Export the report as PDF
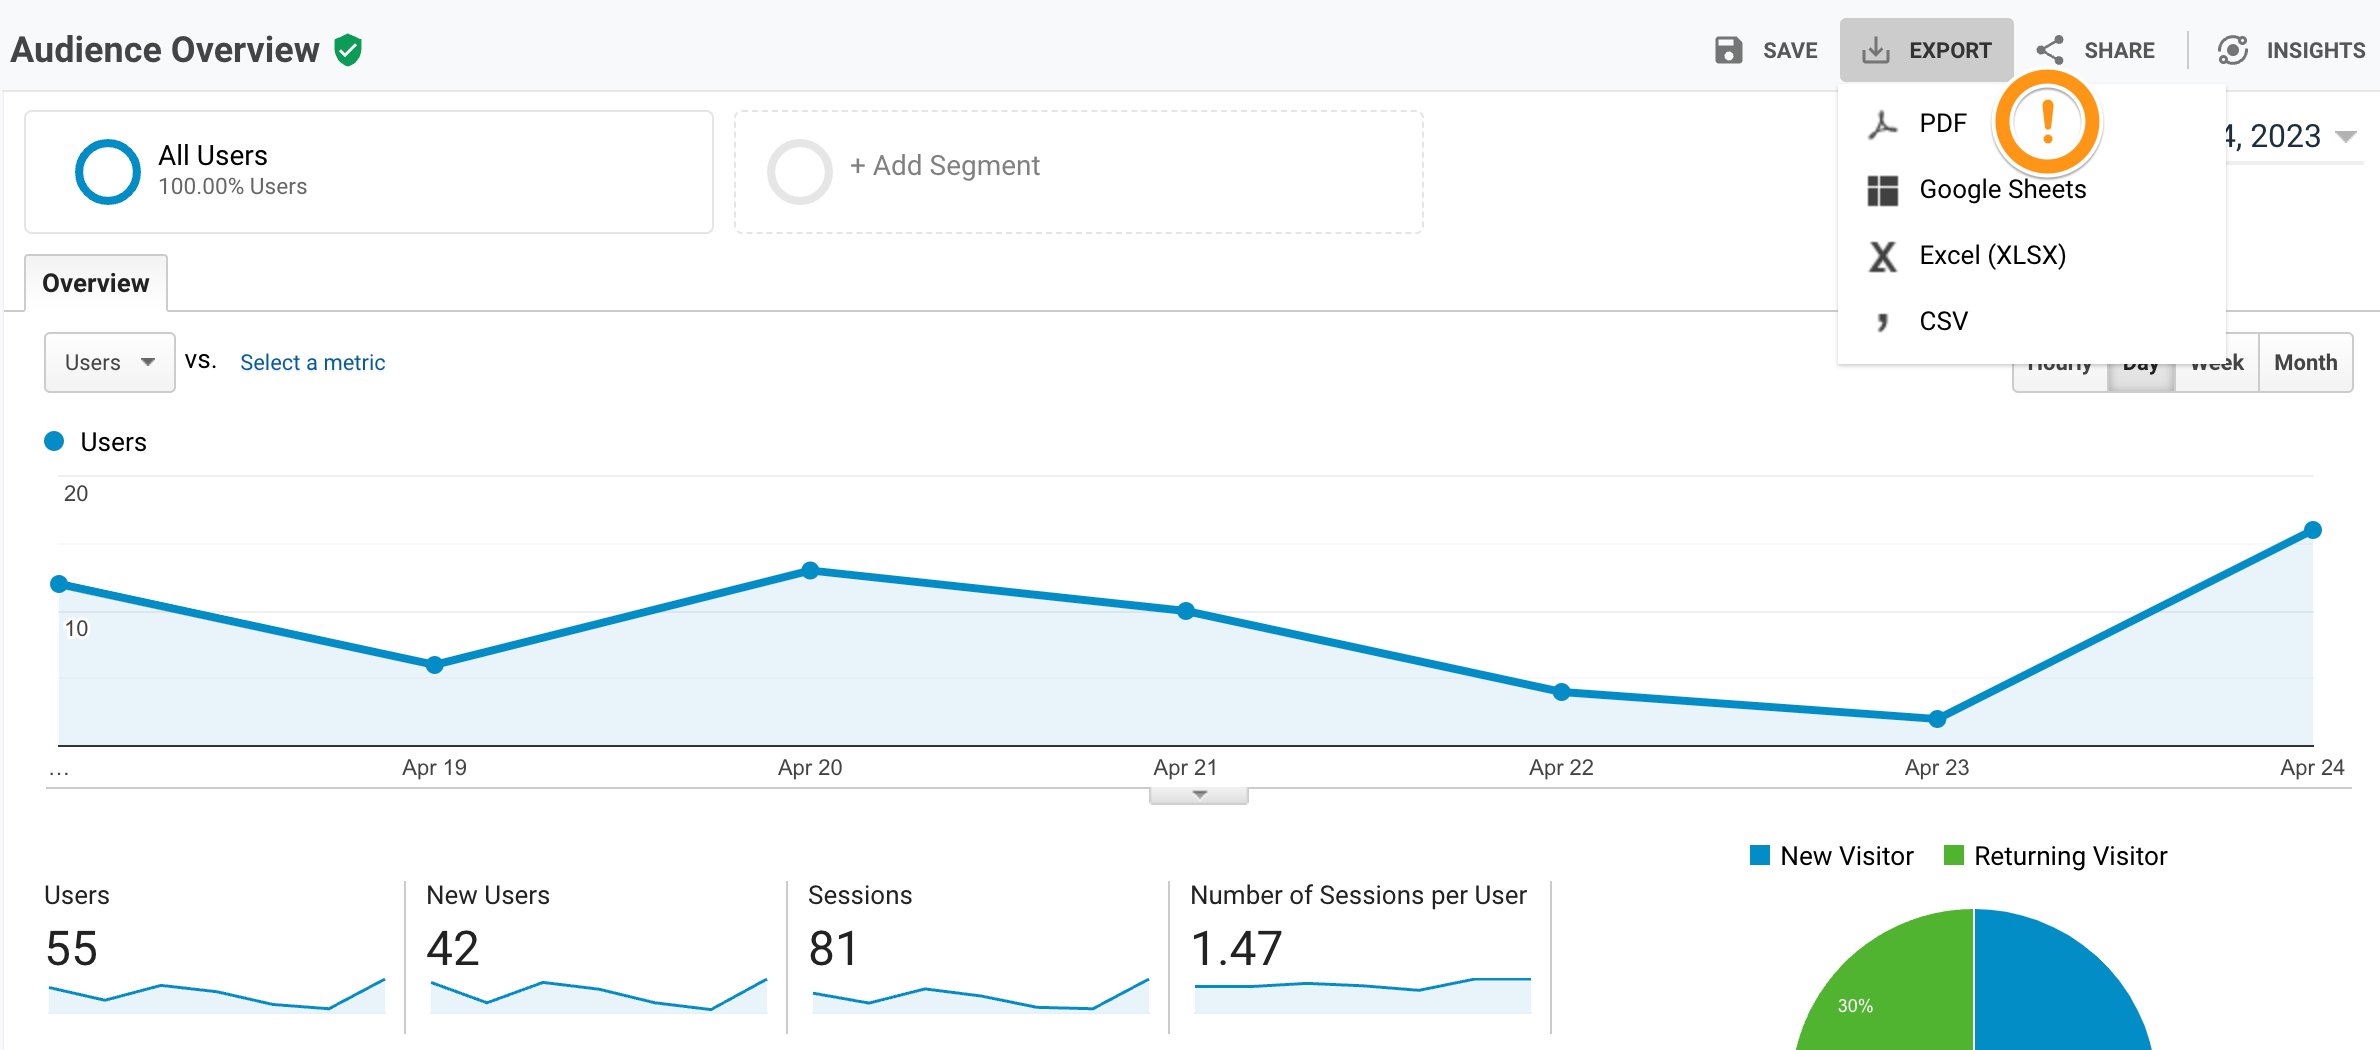 [1943, 124]
